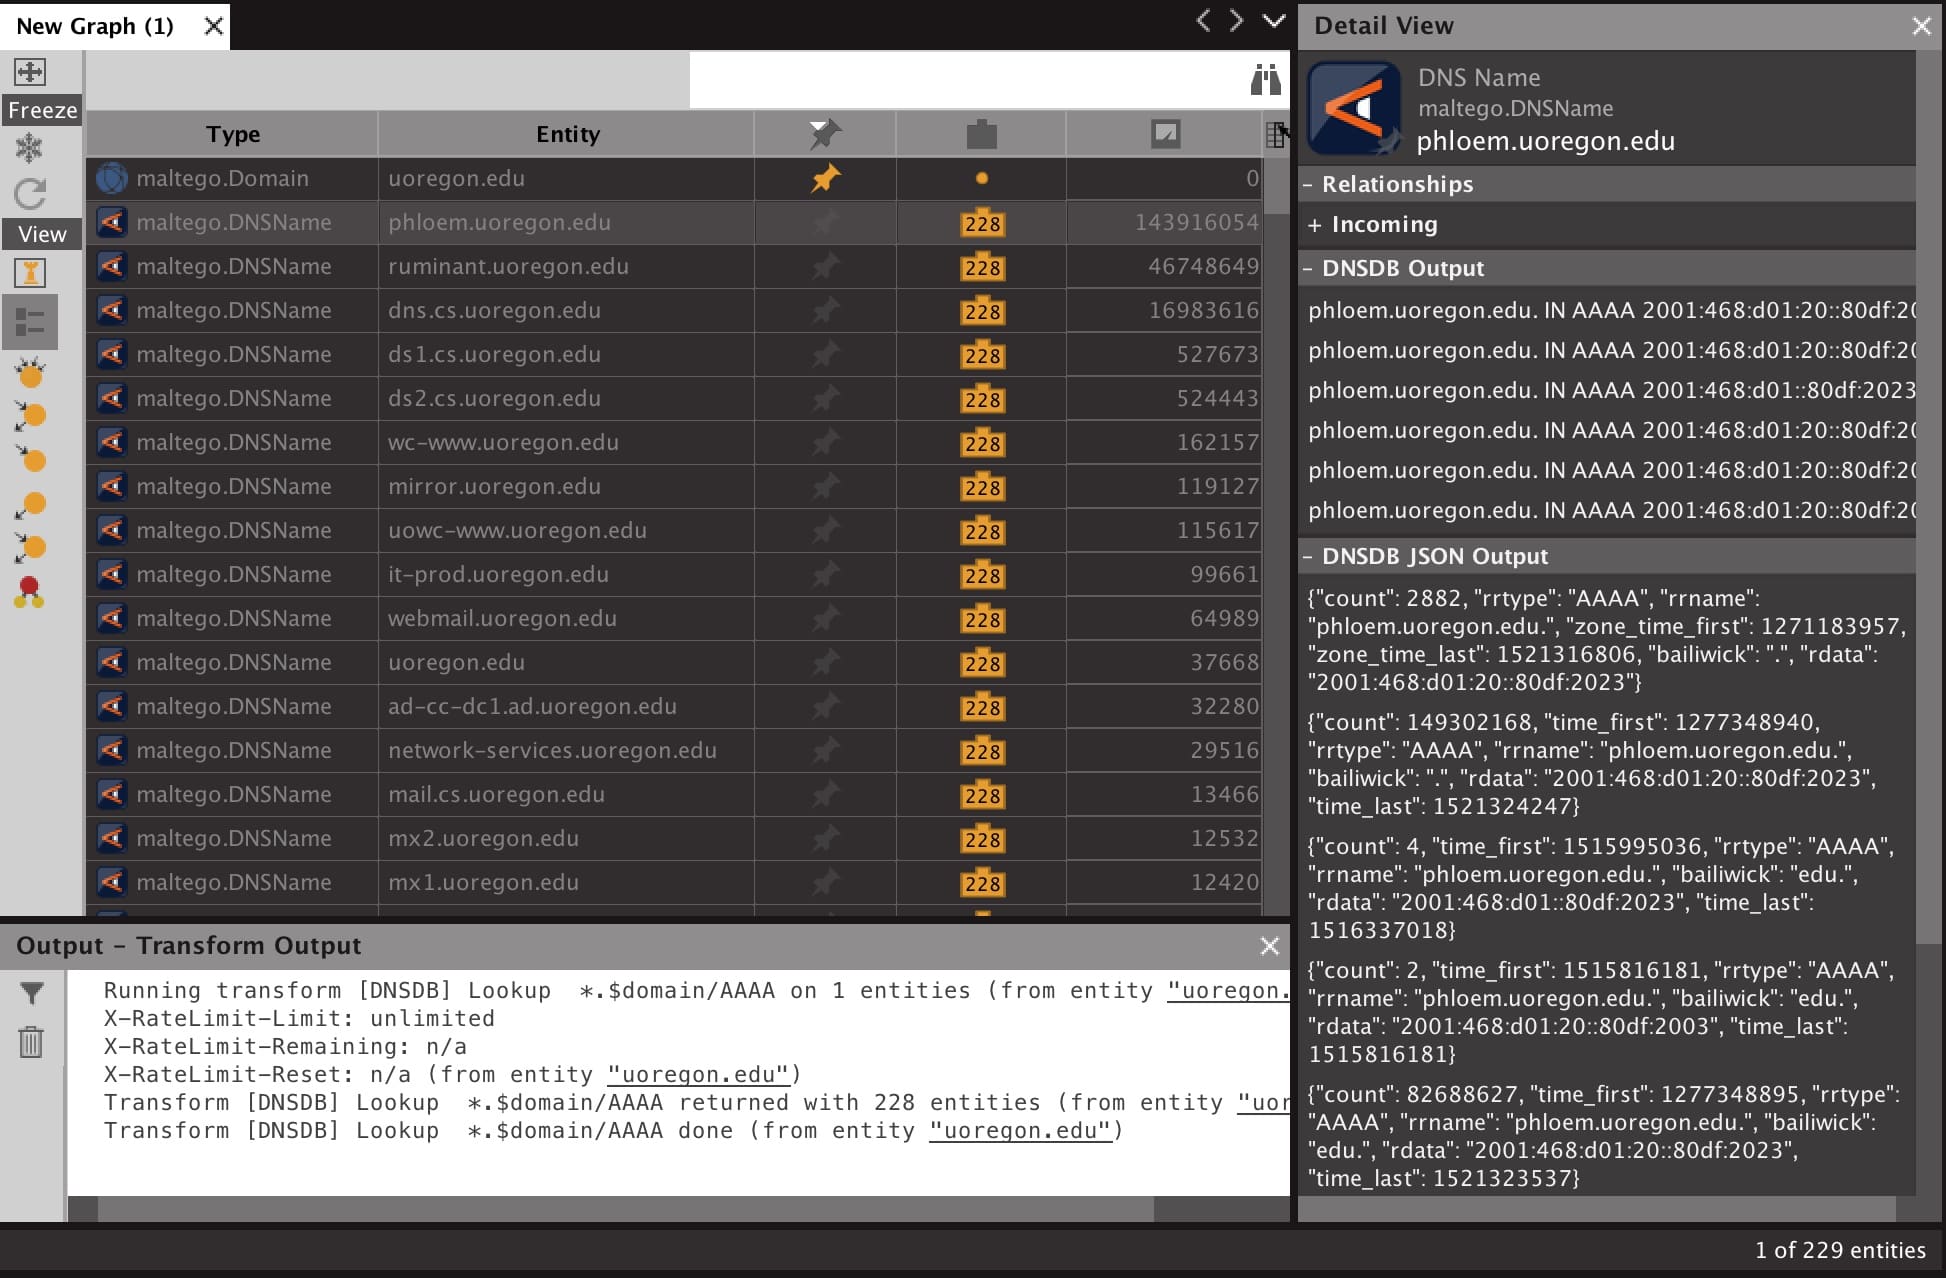
Task: Collapse the Relationships section
Action: point(1307,185)
